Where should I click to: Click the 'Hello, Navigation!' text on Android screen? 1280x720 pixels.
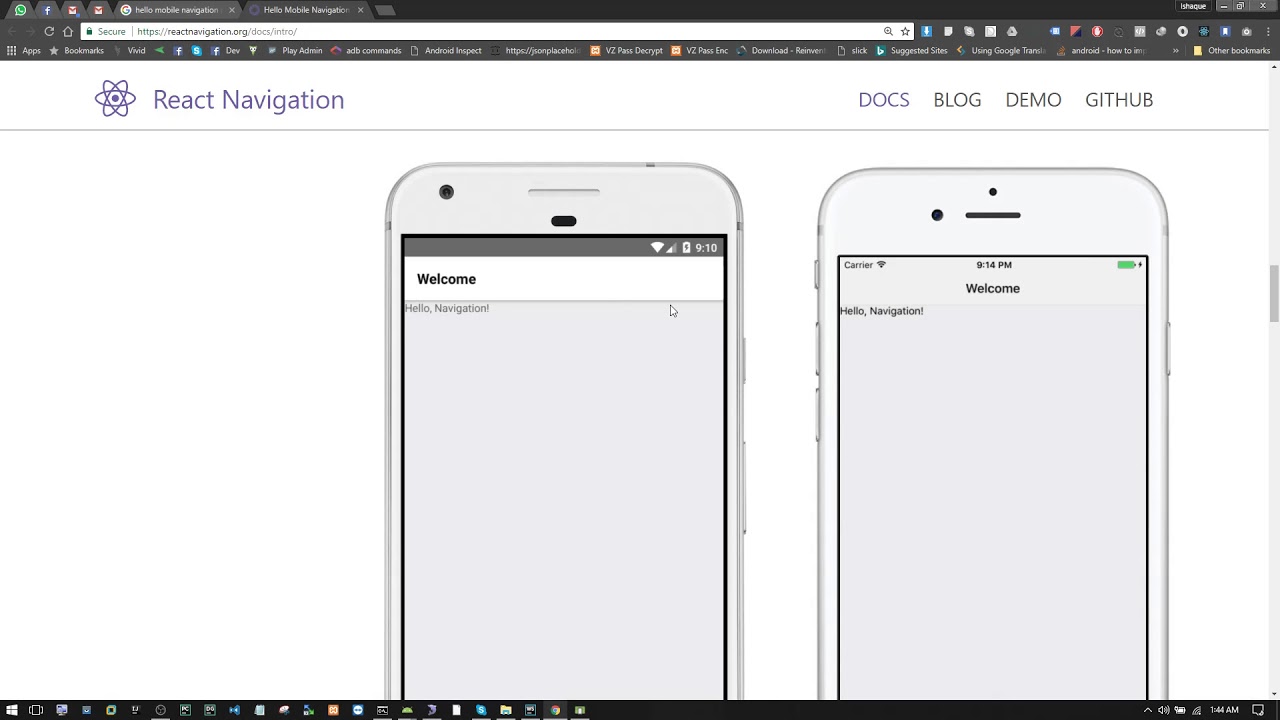point(447,308)
